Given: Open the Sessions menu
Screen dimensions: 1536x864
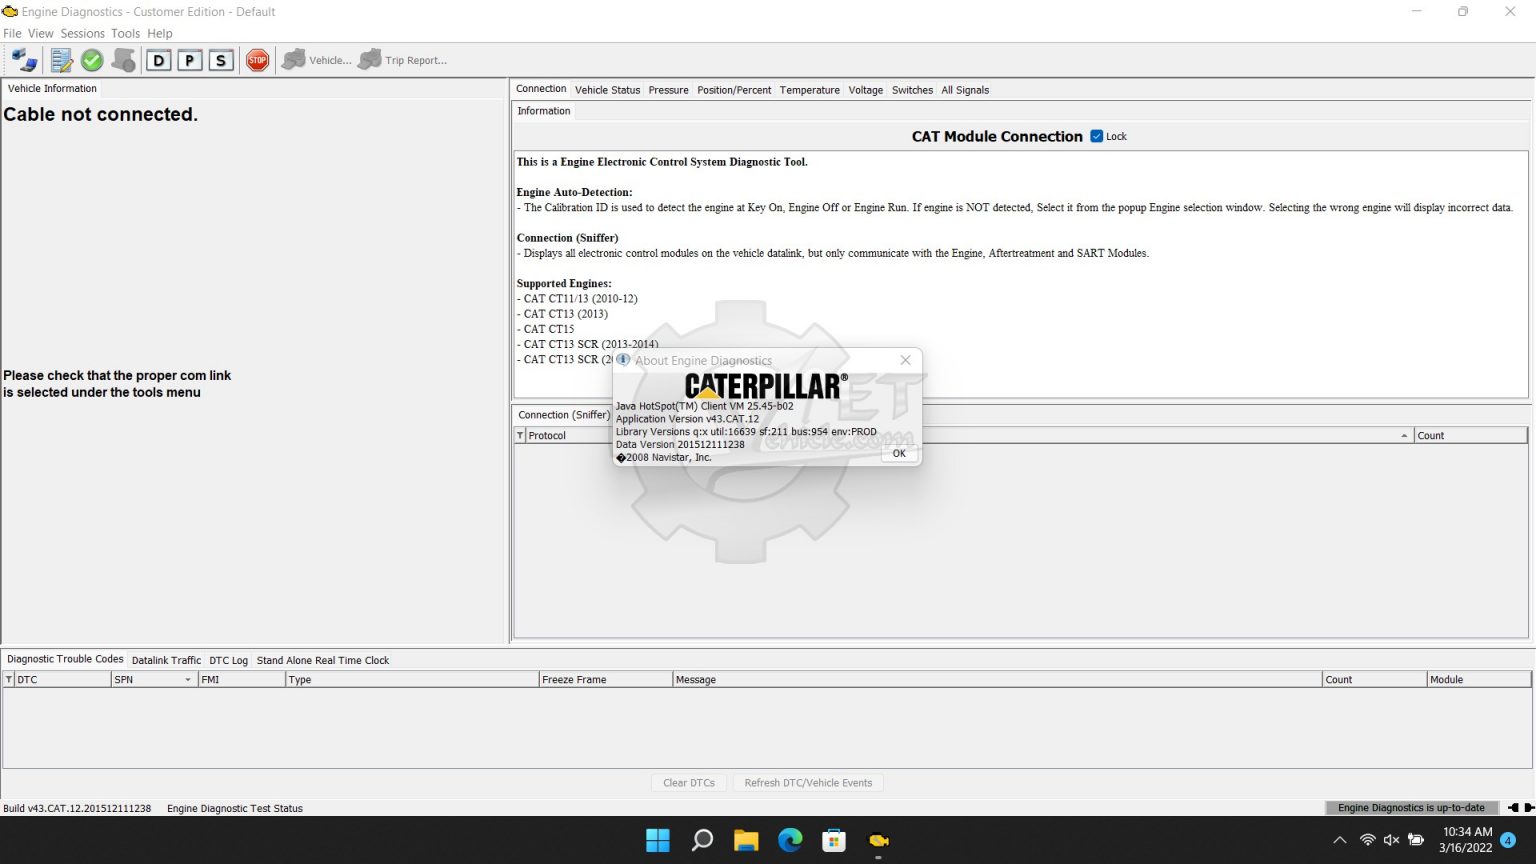Looking at the screenshot, I should coord(83,33).
